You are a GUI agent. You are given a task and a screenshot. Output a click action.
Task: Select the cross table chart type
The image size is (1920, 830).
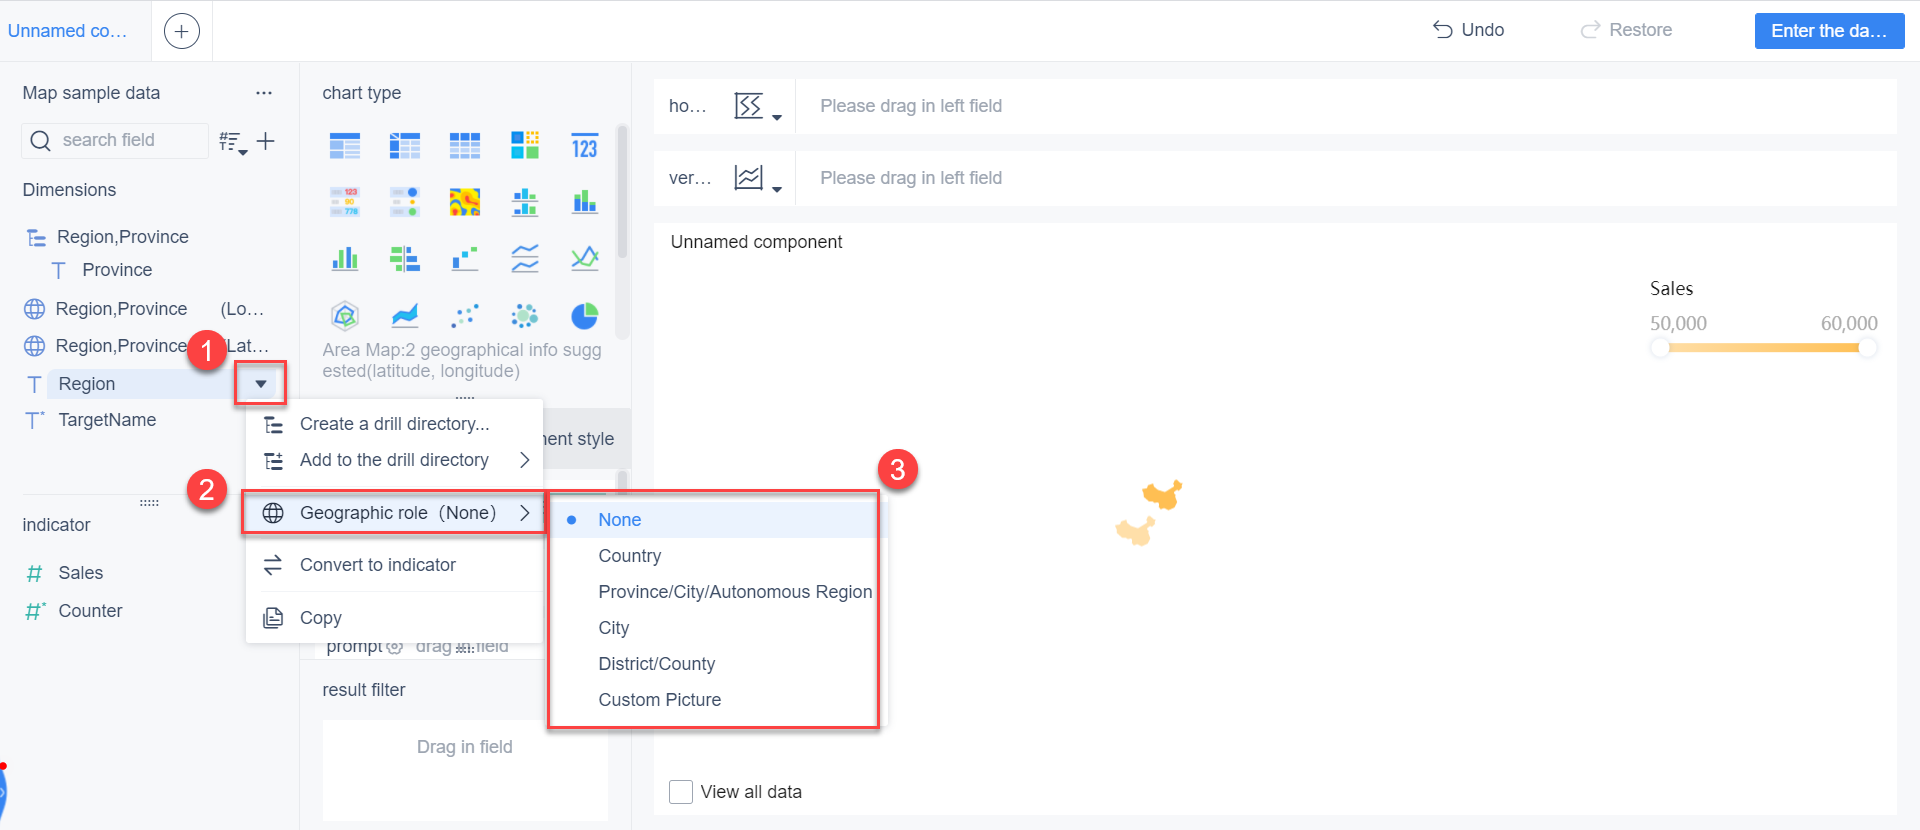tap(405, 146)
